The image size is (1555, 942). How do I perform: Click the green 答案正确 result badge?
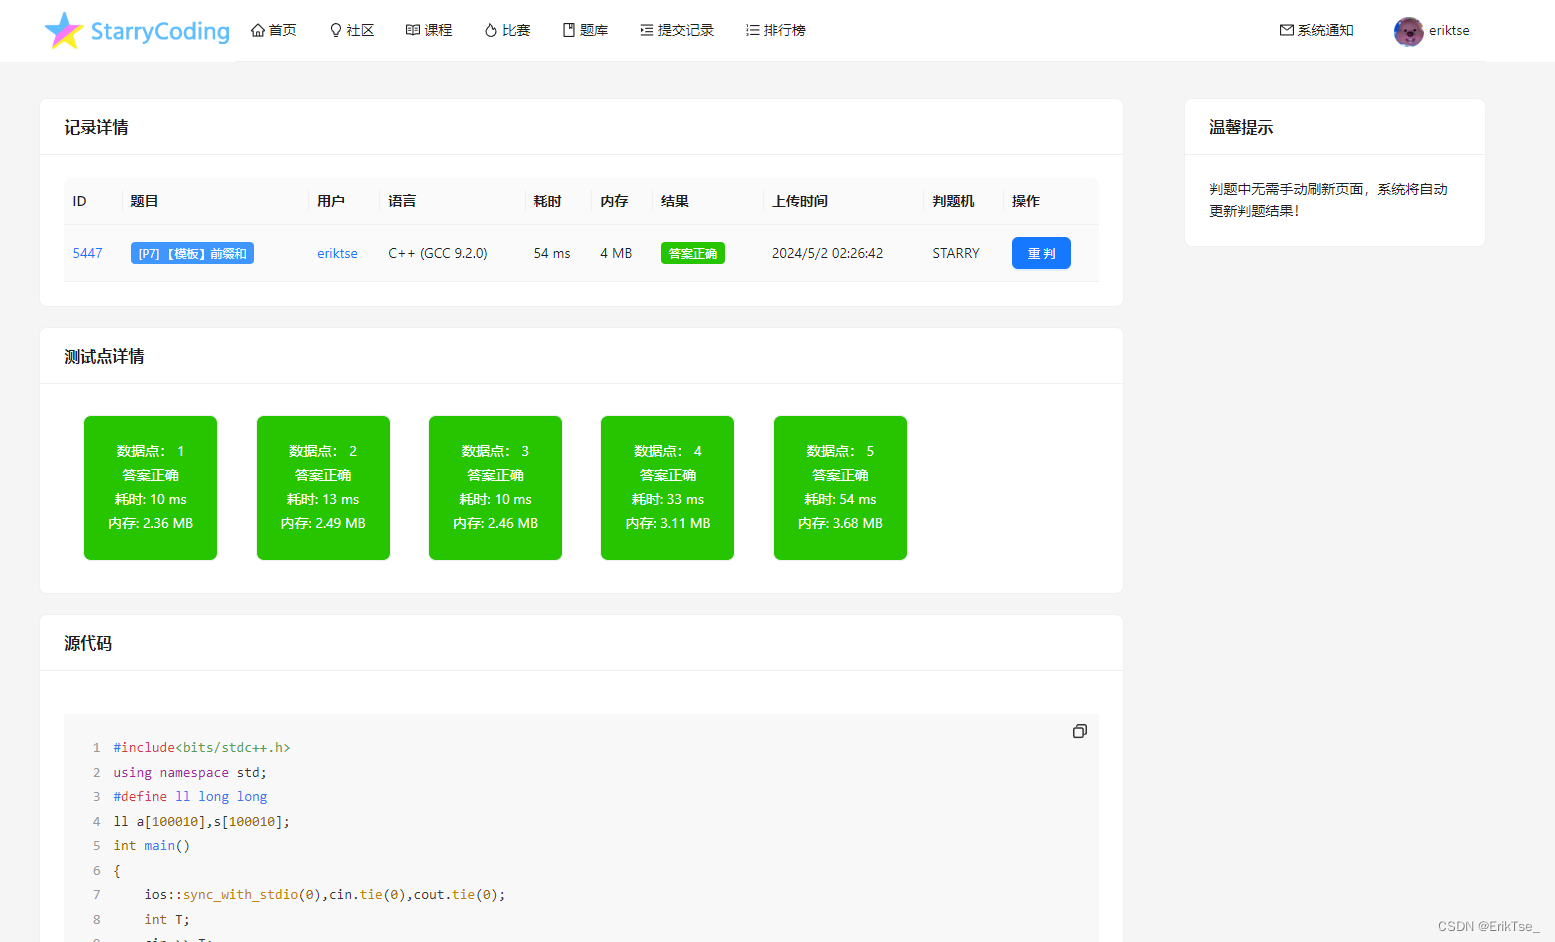click(693, 253)
